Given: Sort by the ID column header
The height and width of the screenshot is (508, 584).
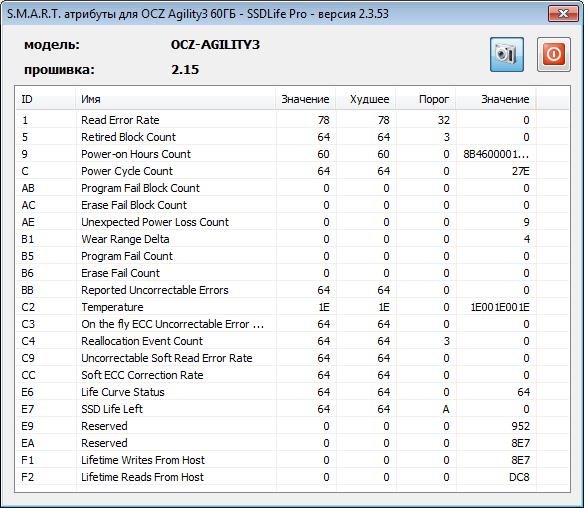Looking at the screenshot, I should click(x=45, y=99).
